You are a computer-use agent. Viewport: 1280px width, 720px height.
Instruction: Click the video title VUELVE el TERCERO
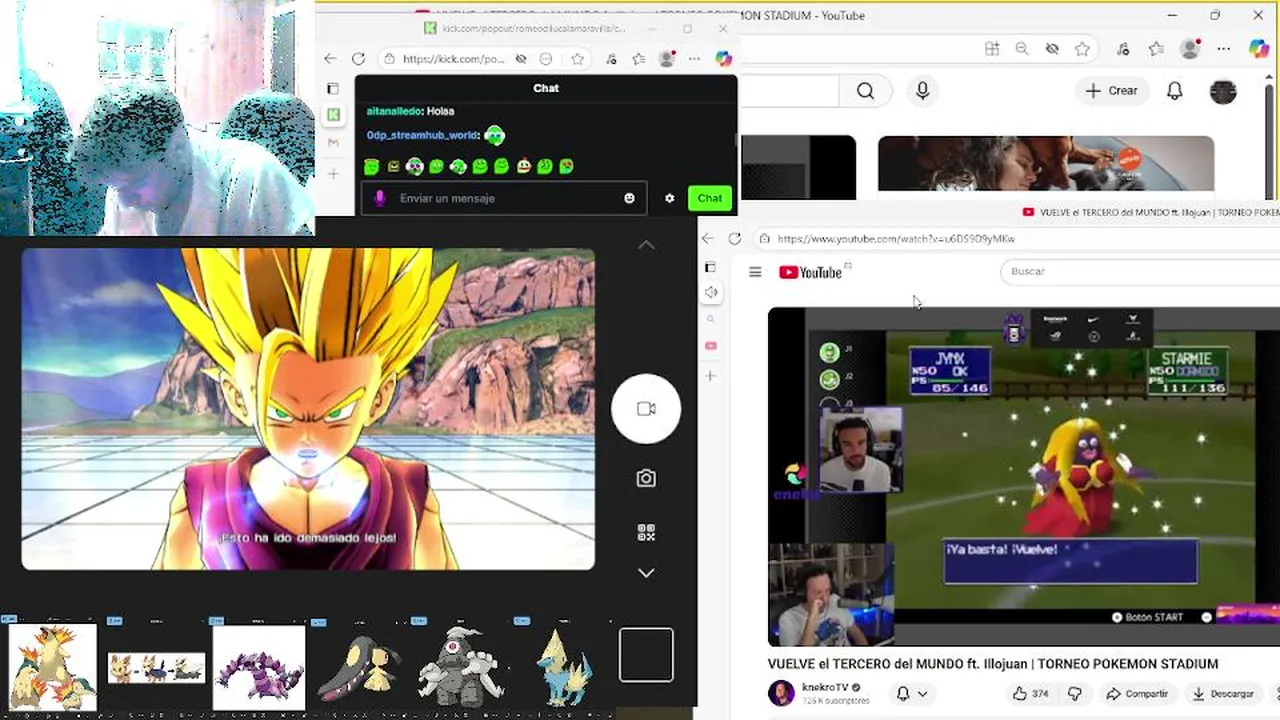click(992, 664)
